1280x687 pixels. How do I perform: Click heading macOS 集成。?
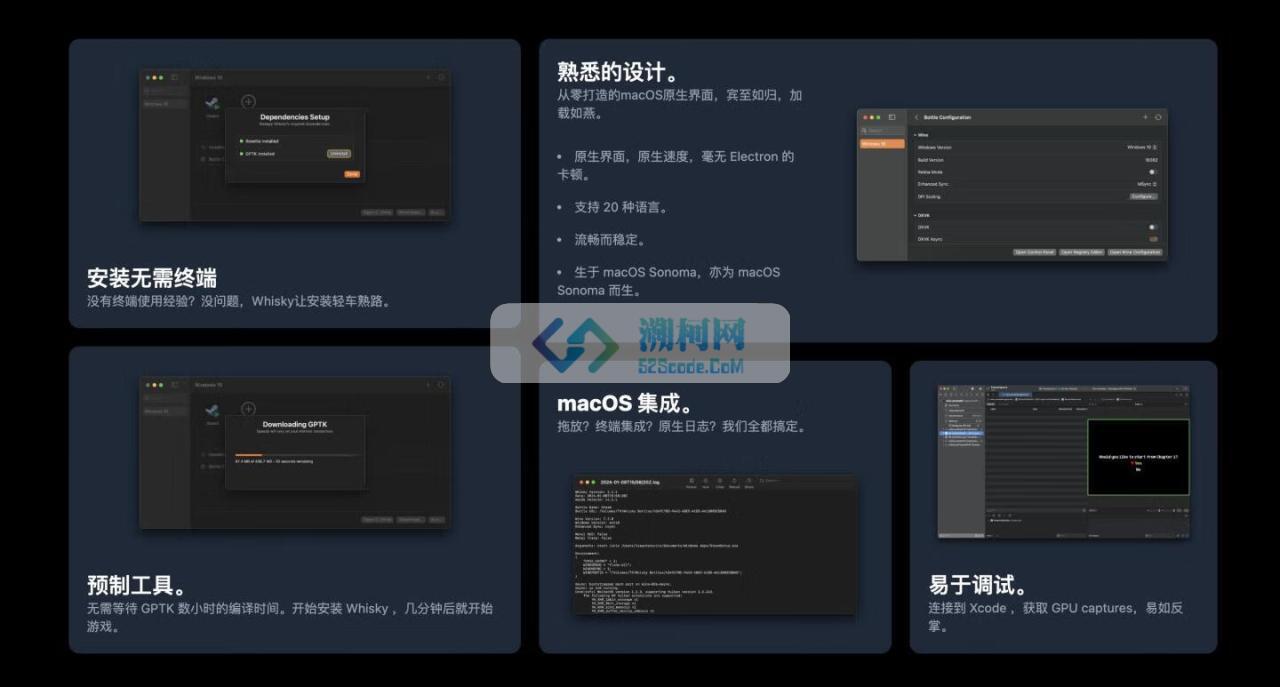point(625,404)
